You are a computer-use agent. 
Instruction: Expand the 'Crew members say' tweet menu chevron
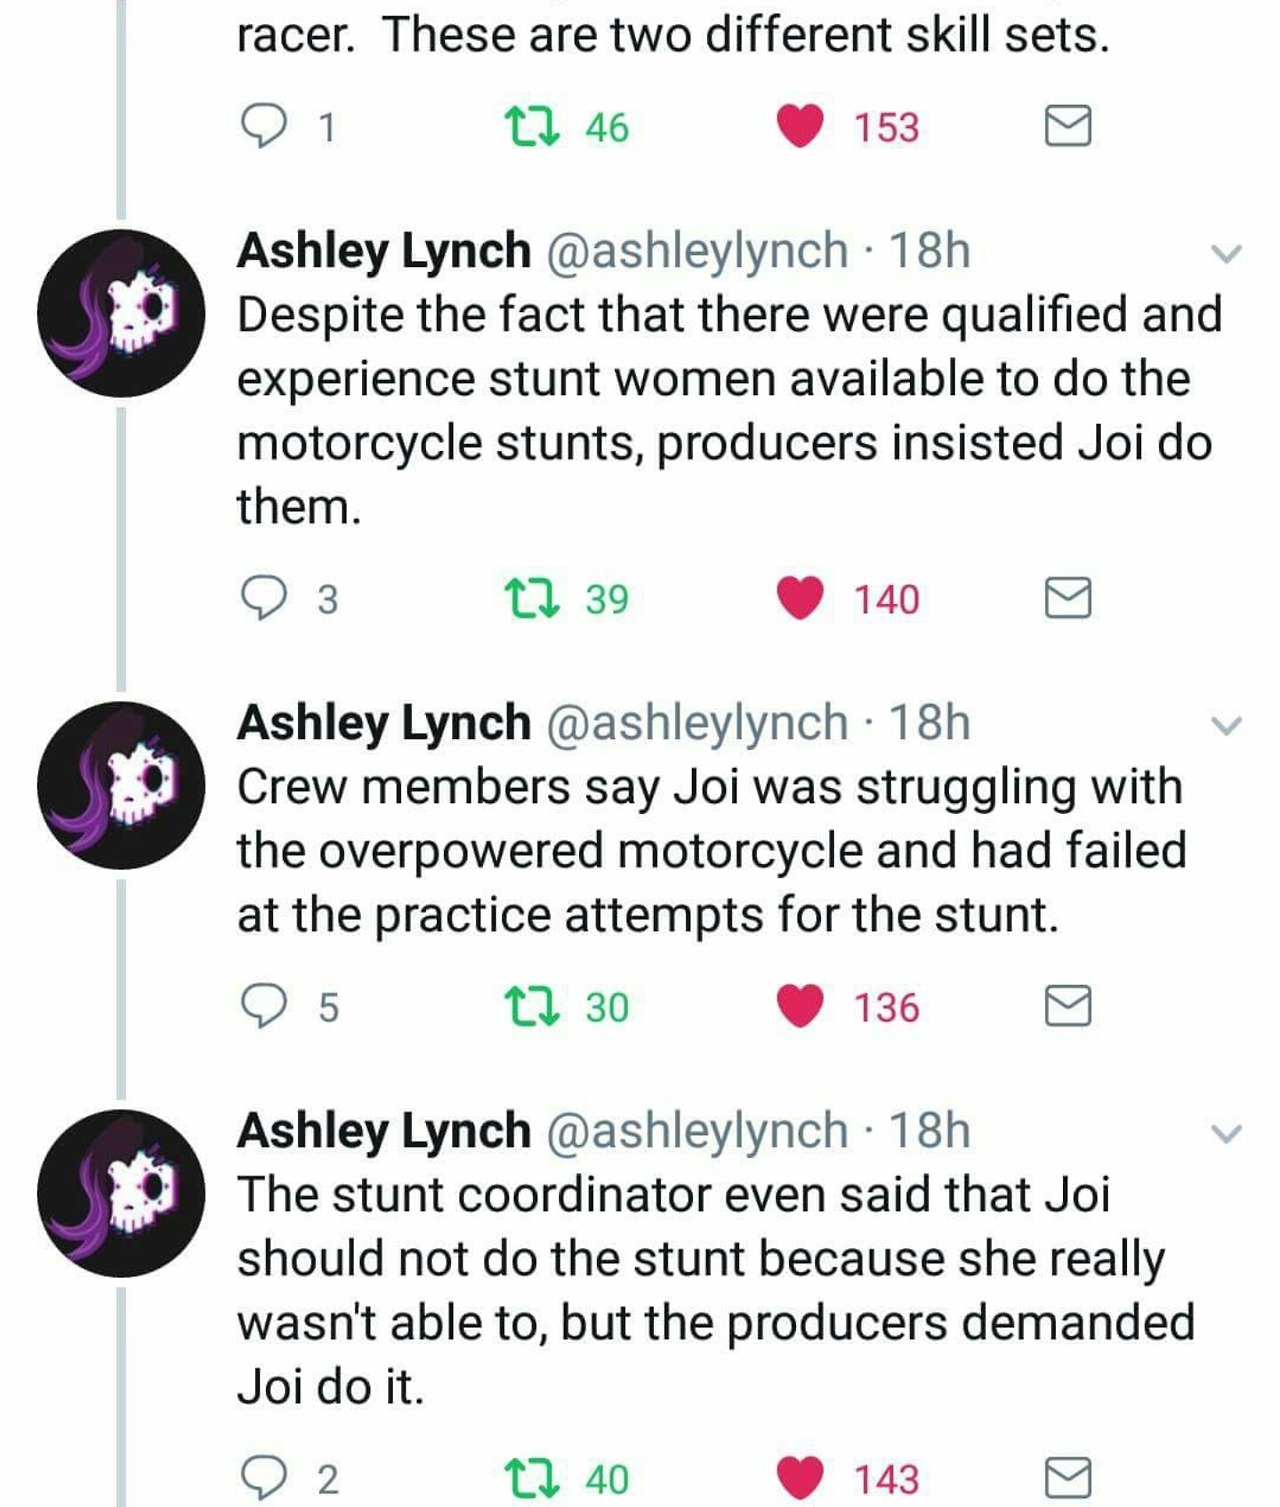tap(1226, 725)
